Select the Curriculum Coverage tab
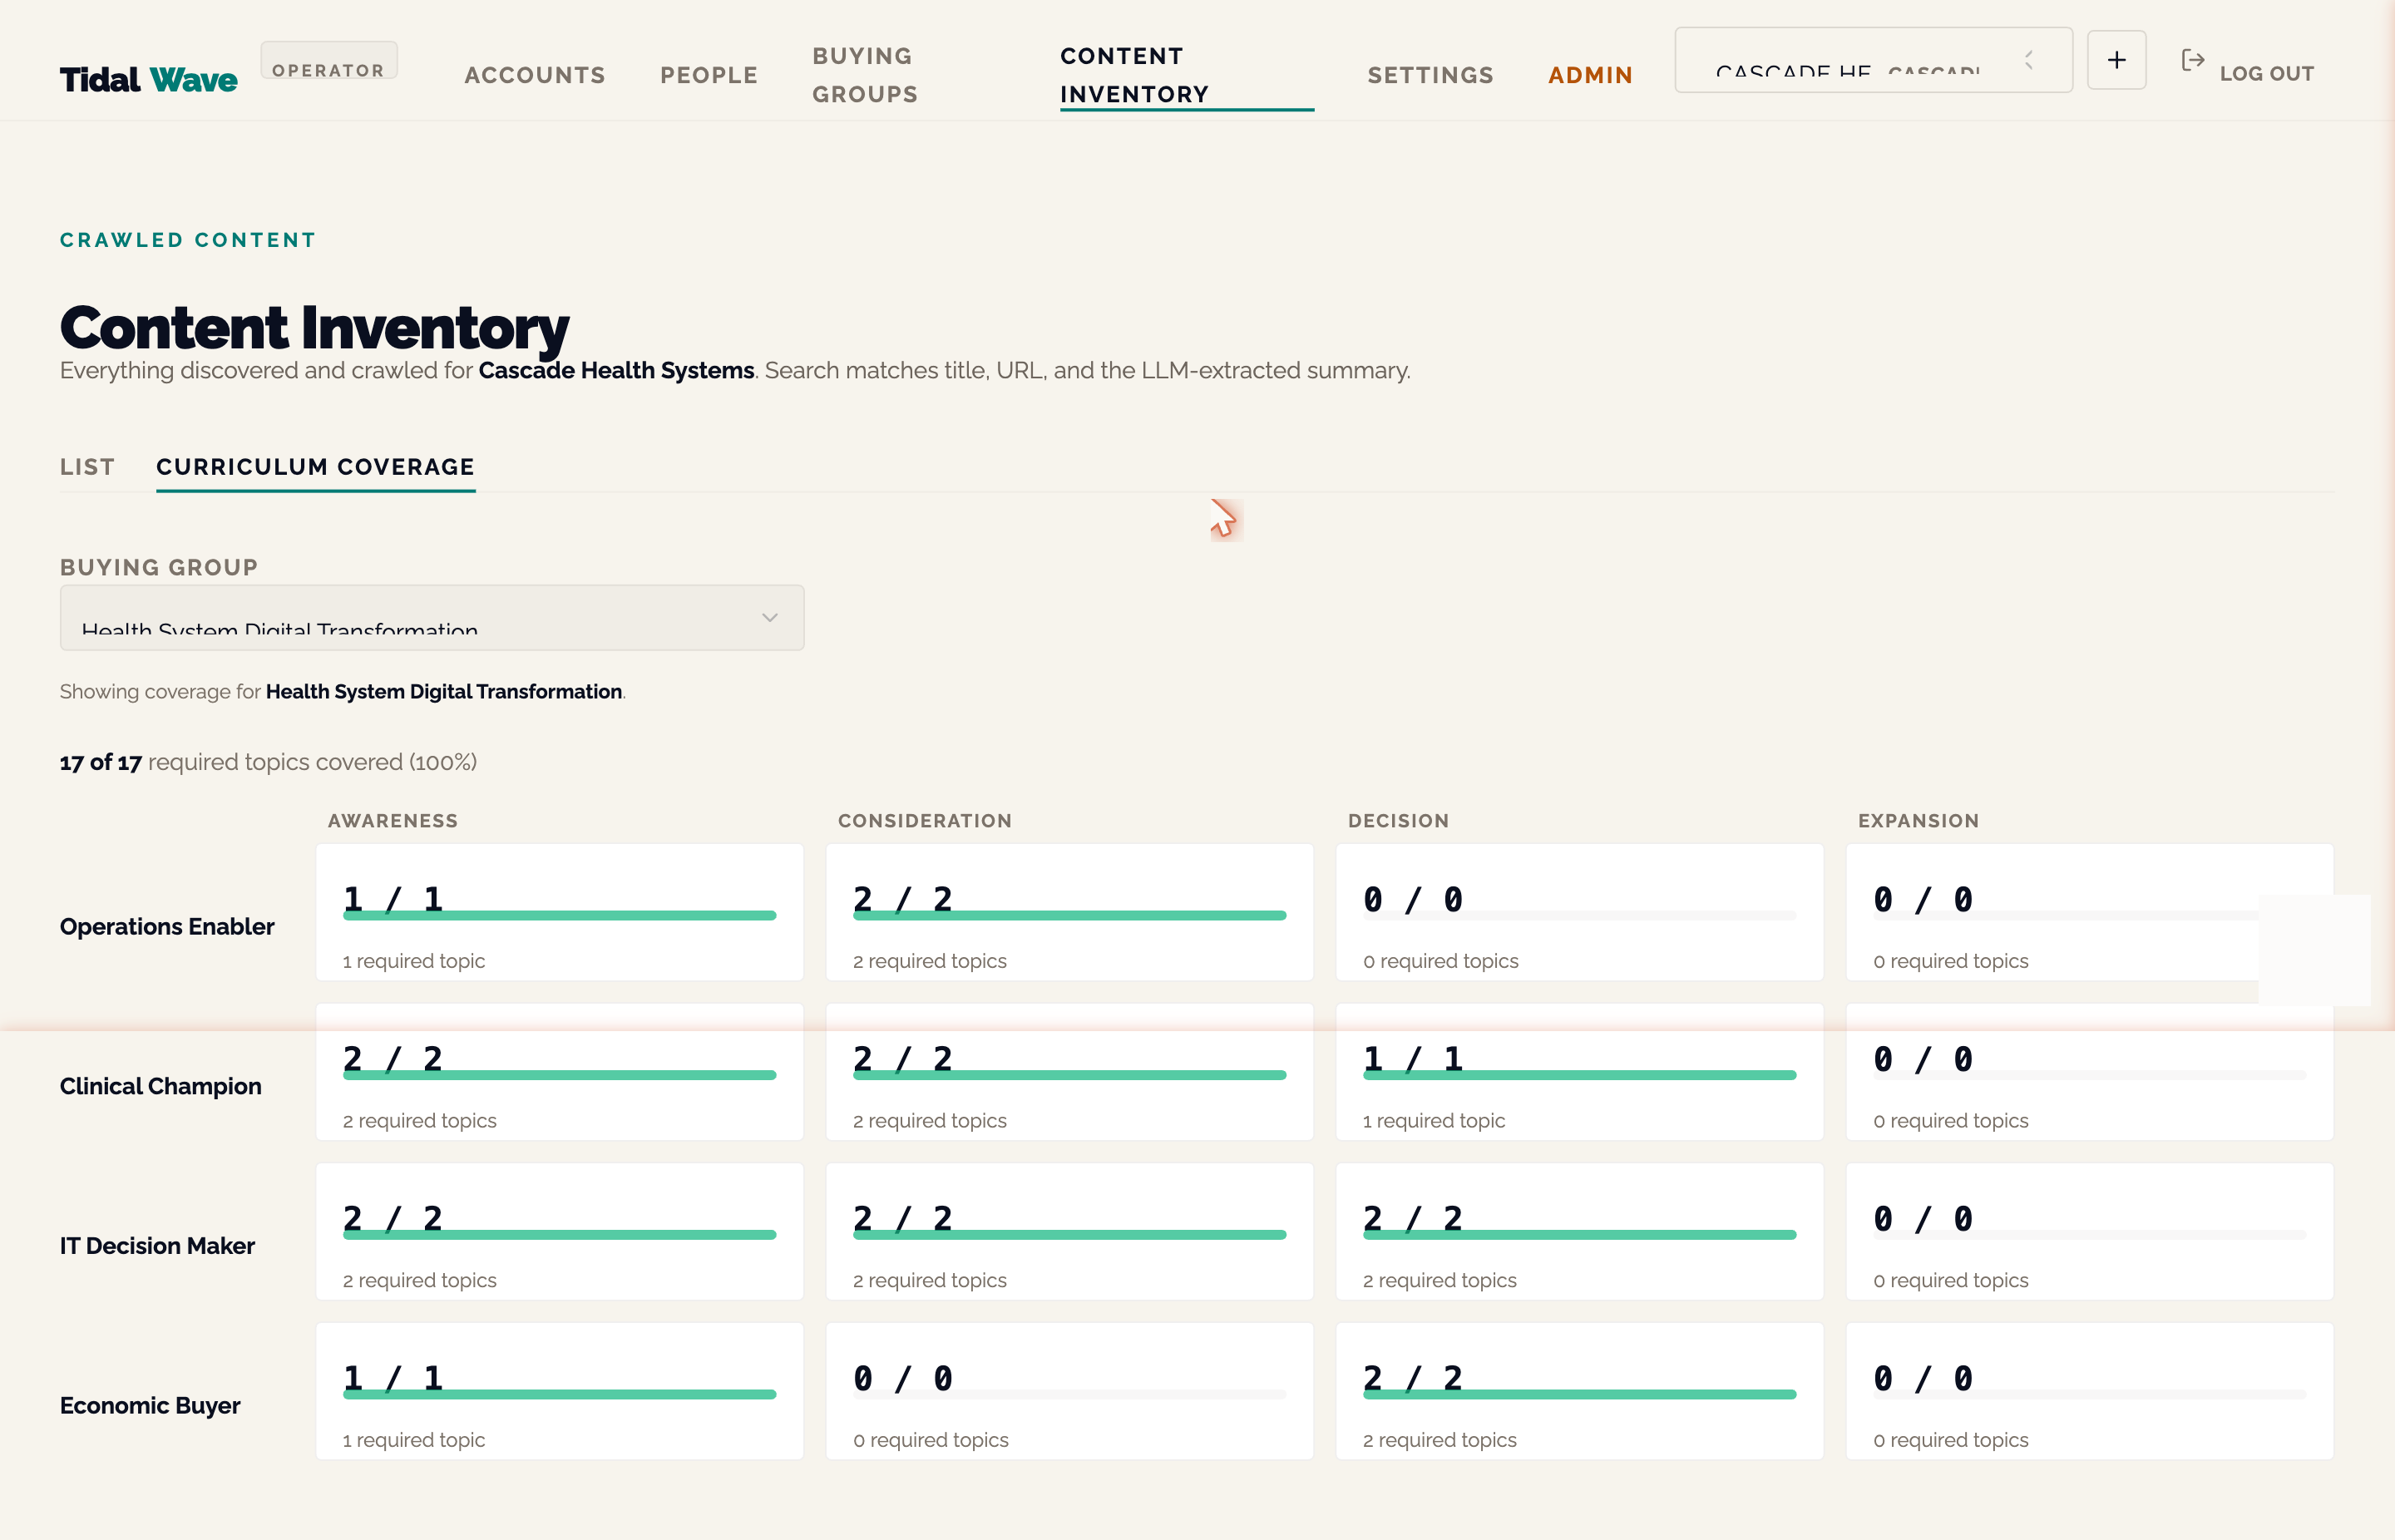Image resolution: width=2395 pixels, height=1540 pixels. tap(315, 467)
